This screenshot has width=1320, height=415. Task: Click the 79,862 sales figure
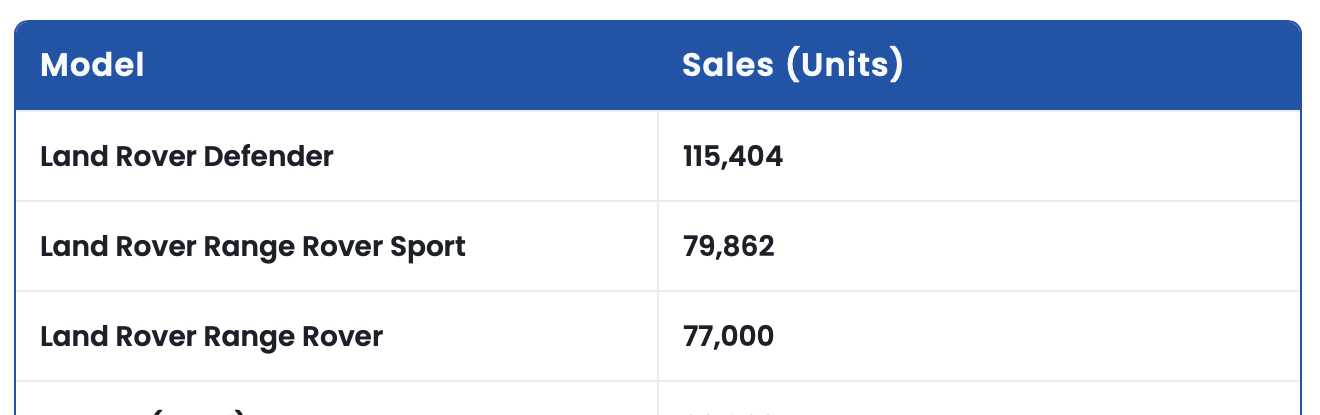[x=728, y=246]
